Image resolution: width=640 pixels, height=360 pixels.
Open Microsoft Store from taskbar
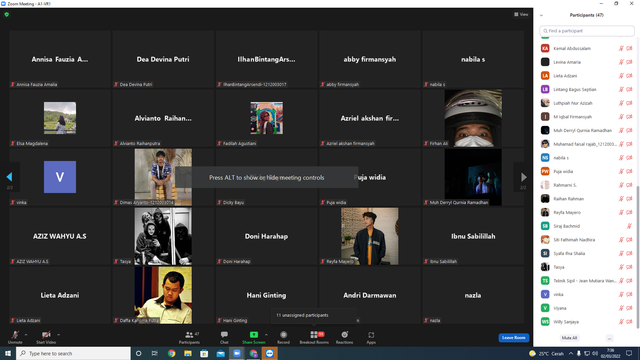(204, 353)
